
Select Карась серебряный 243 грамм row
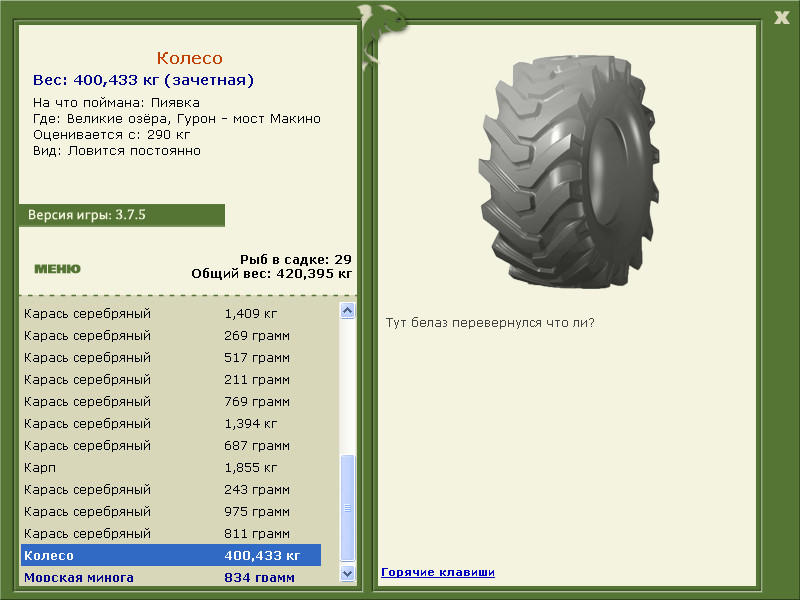(x=171, y=489)
